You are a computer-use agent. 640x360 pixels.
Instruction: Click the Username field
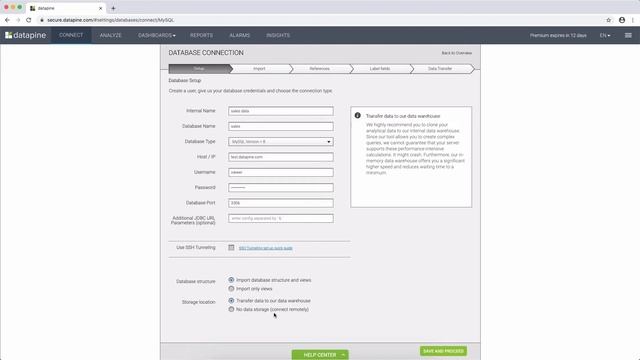click(x=281, y=172)
